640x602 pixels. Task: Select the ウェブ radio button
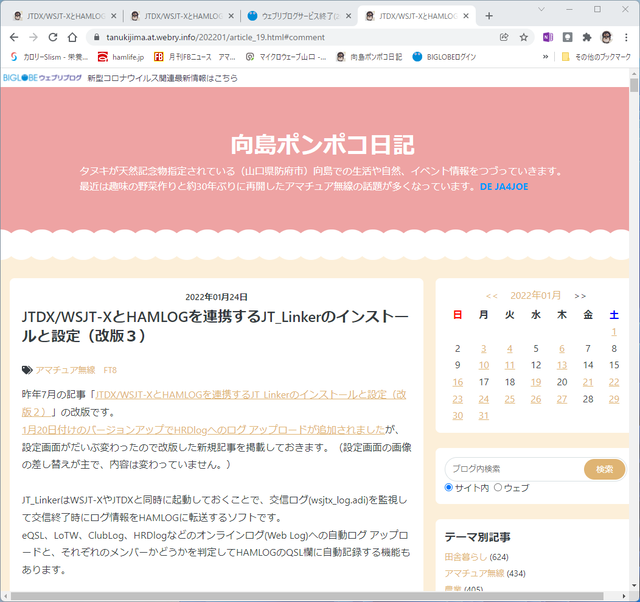pos(498,487)
